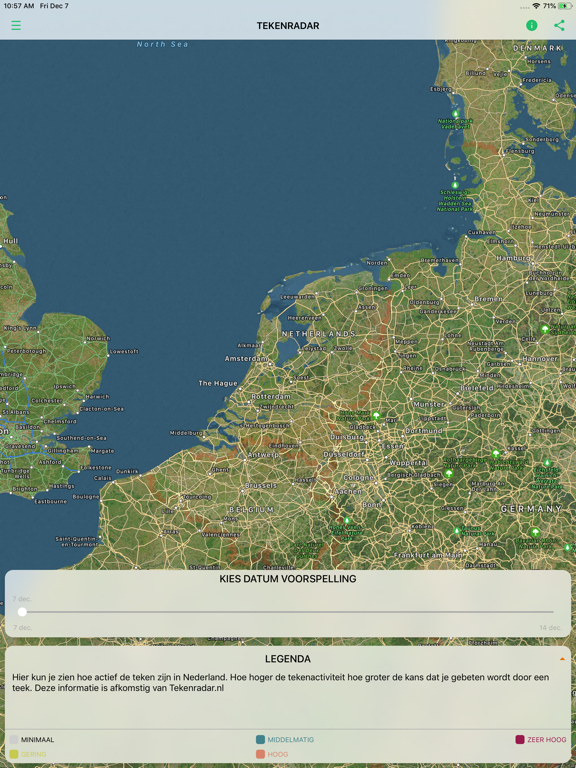The image size is (576, 768).
Task: Click the TEKENRADAR title
Action: [x=288, y=25]
